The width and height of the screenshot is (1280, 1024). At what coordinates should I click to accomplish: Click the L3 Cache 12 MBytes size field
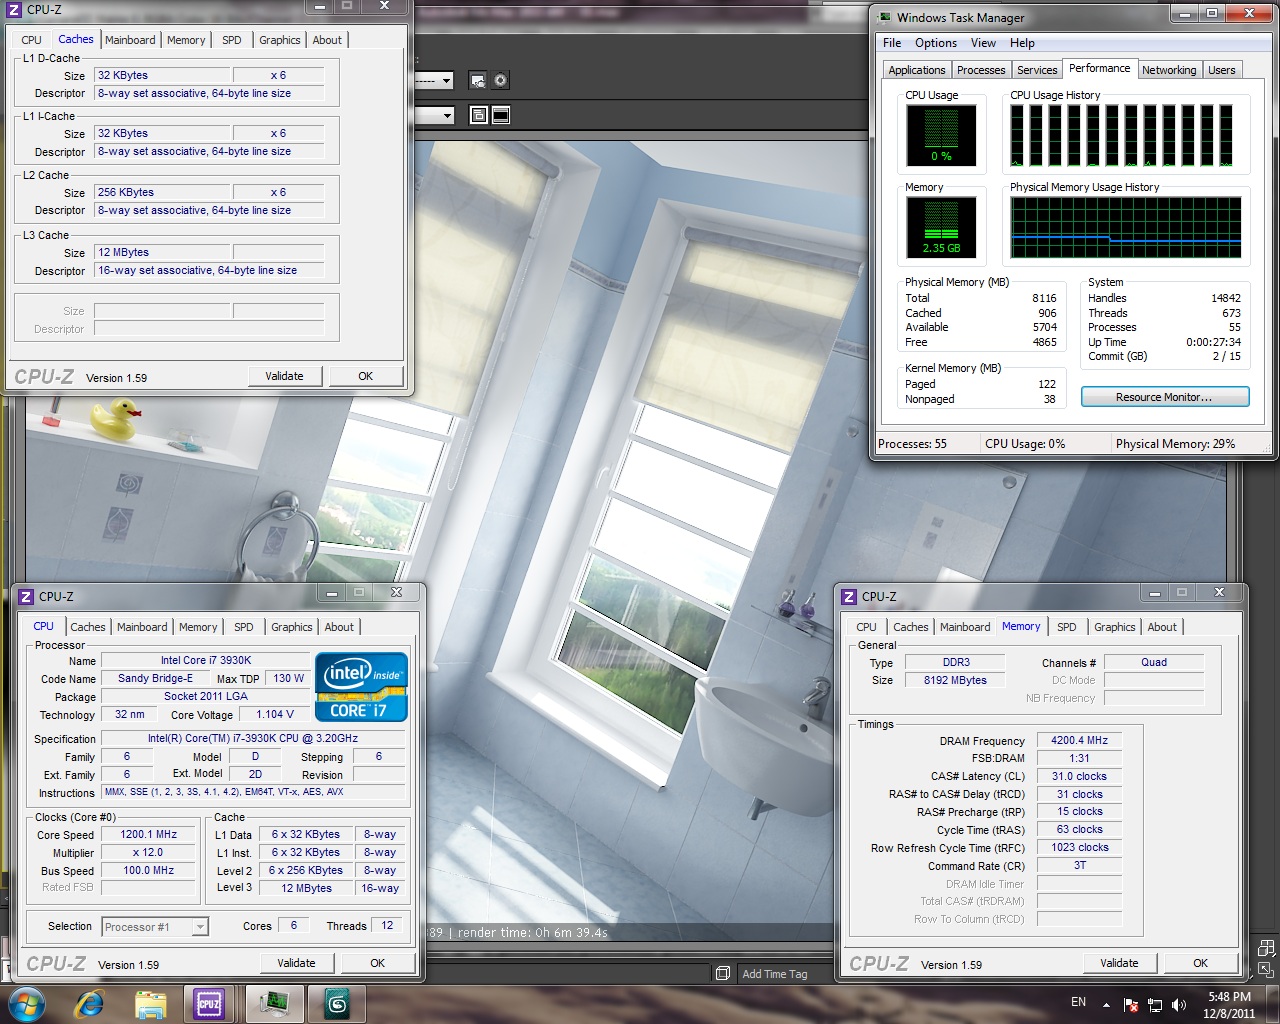click(162, 252)
